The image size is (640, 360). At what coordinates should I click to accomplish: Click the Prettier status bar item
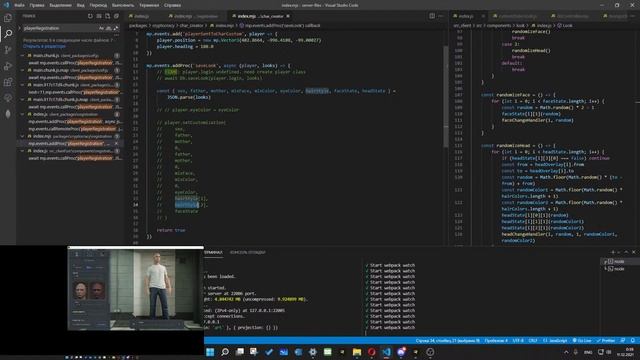pyautogui.click(x=606, y=340)
